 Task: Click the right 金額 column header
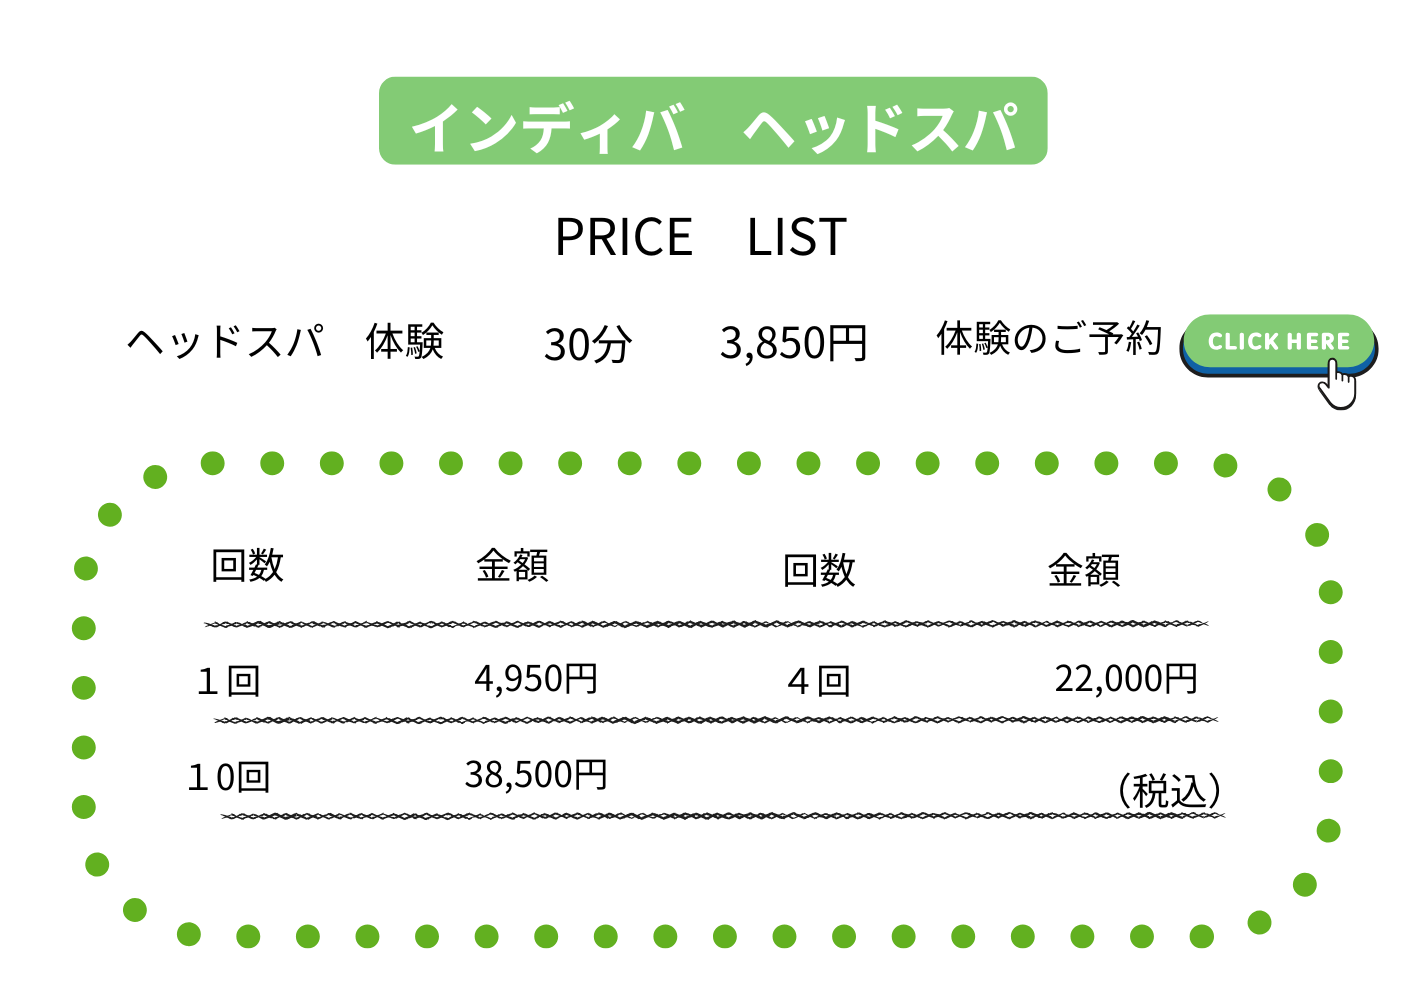1084,571
